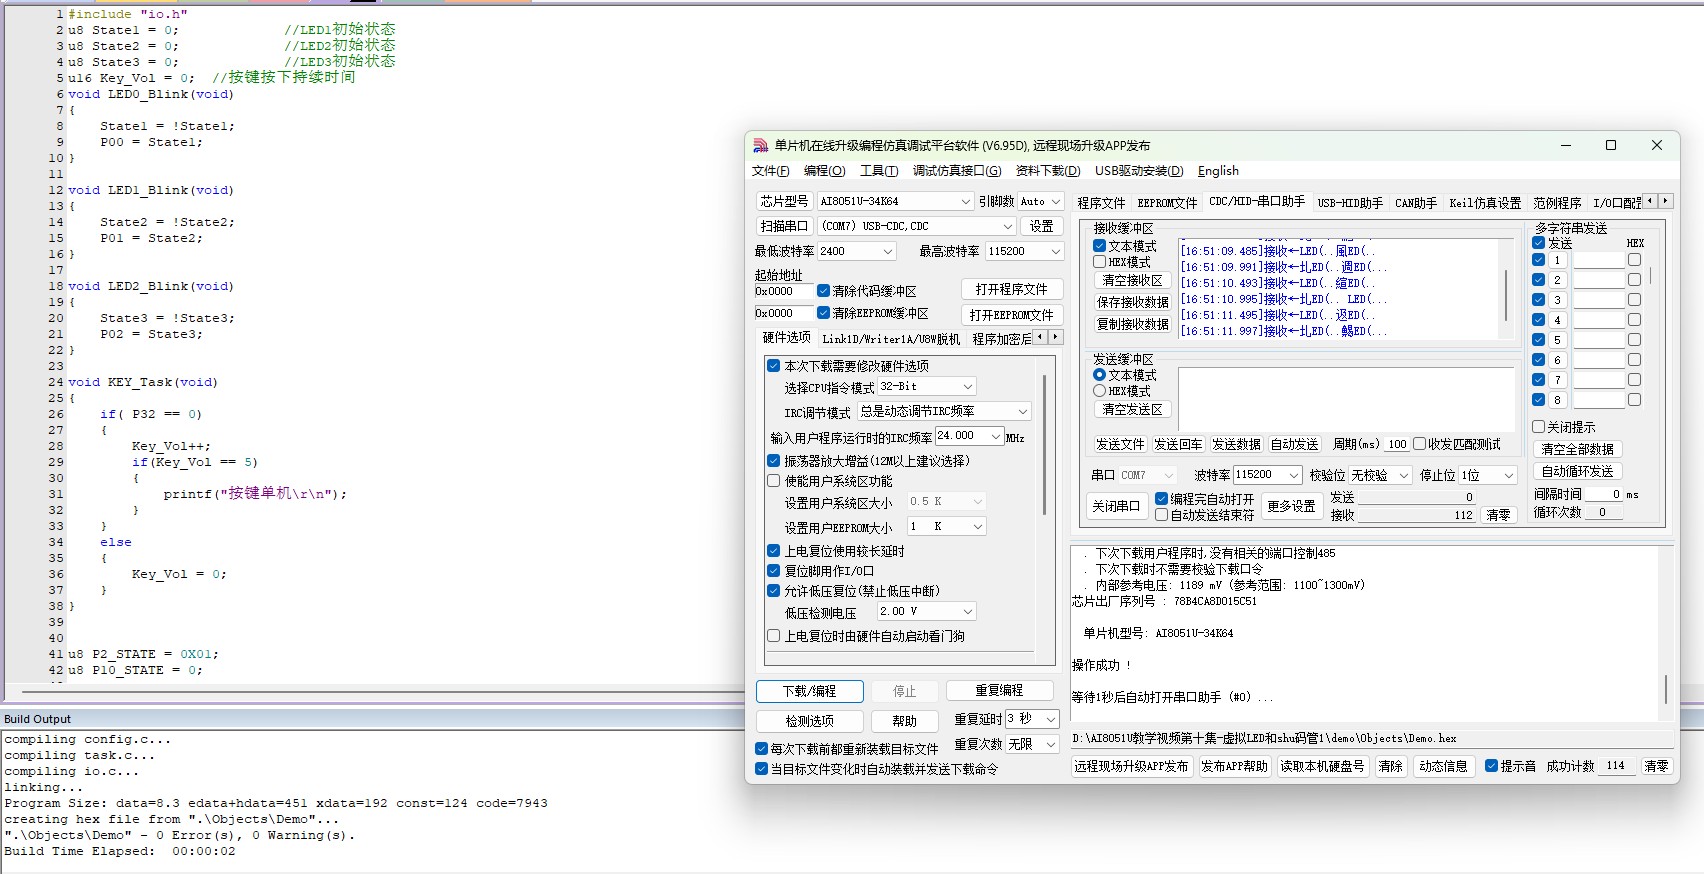The width and height of the screenshot is (1704, 874).
Task: Enable receive buffer HEX模式 checkbox
Action: pyautogui.click(x=1099, y=262)
